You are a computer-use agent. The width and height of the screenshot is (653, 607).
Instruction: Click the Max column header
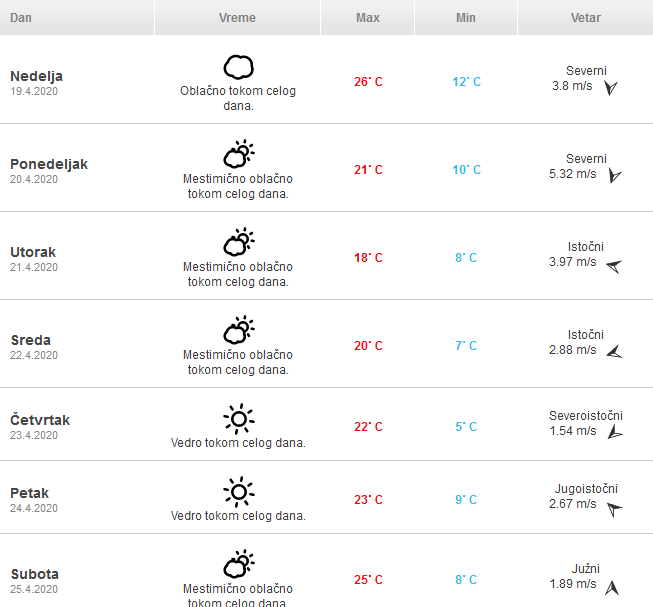[367, 18]
